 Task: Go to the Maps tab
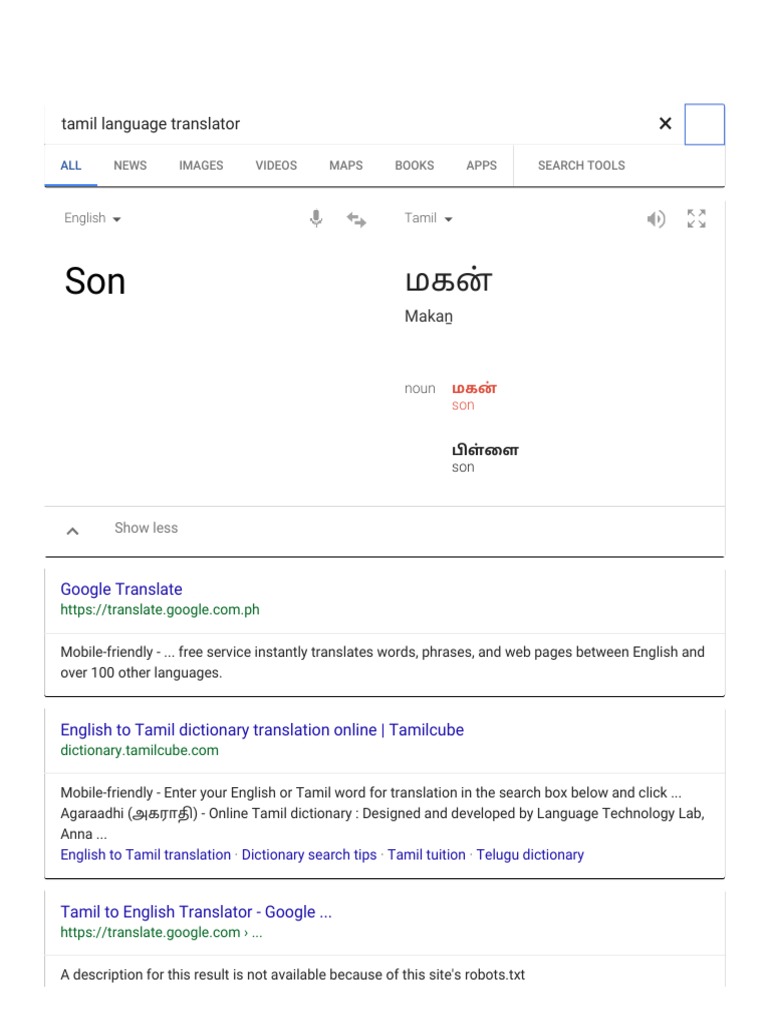(346, 165)
